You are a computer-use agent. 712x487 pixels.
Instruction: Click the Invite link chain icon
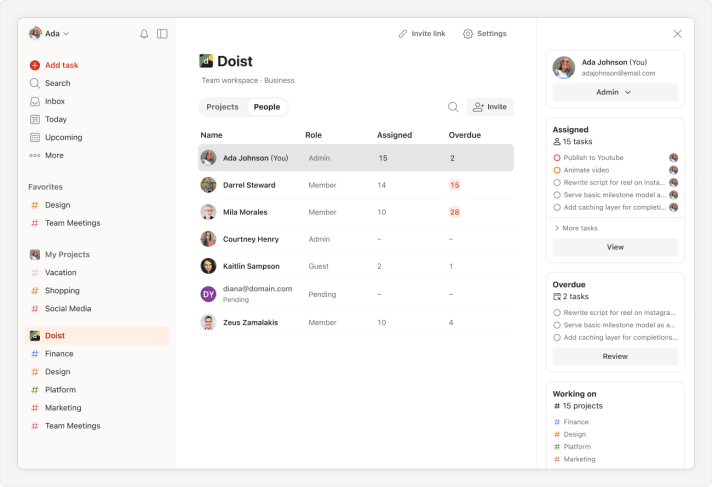coord(403,34)
